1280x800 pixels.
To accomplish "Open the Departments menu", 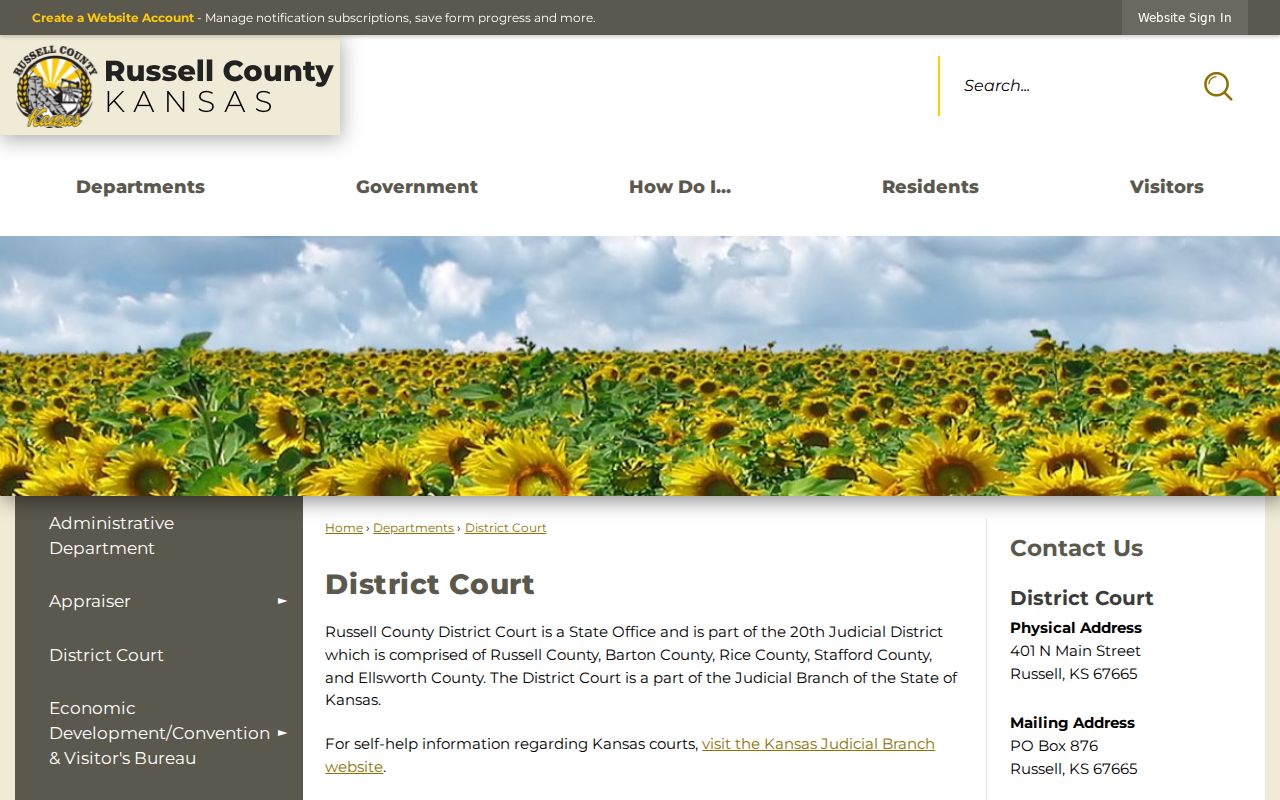I will [x=140, y=187].
